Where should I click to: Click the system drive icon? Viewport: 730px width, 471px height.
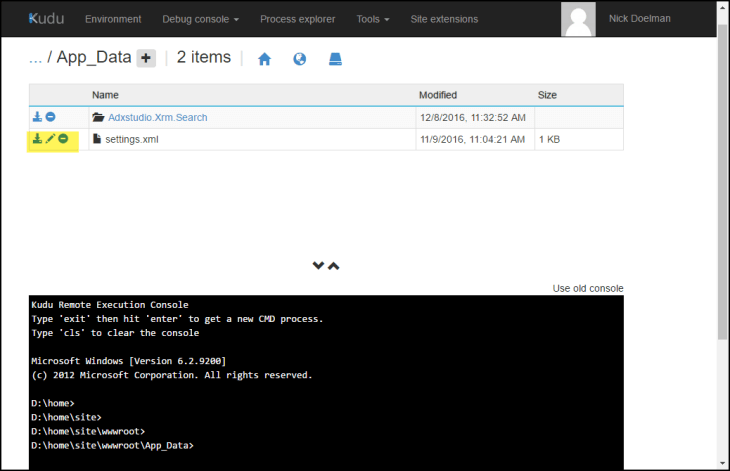(336, 59)
